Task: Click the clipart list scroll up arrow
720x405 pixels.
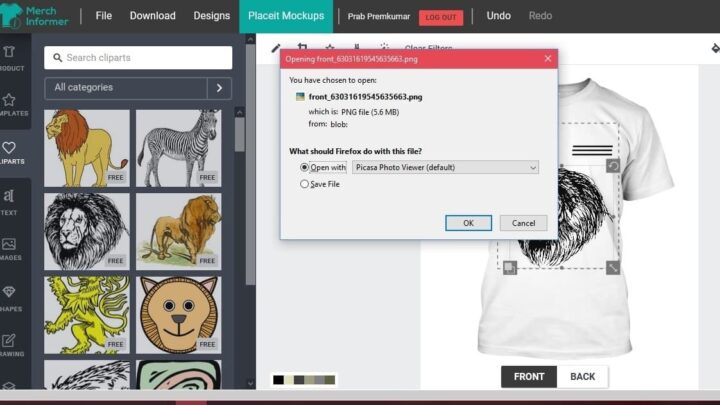Action: click(240, 112)
